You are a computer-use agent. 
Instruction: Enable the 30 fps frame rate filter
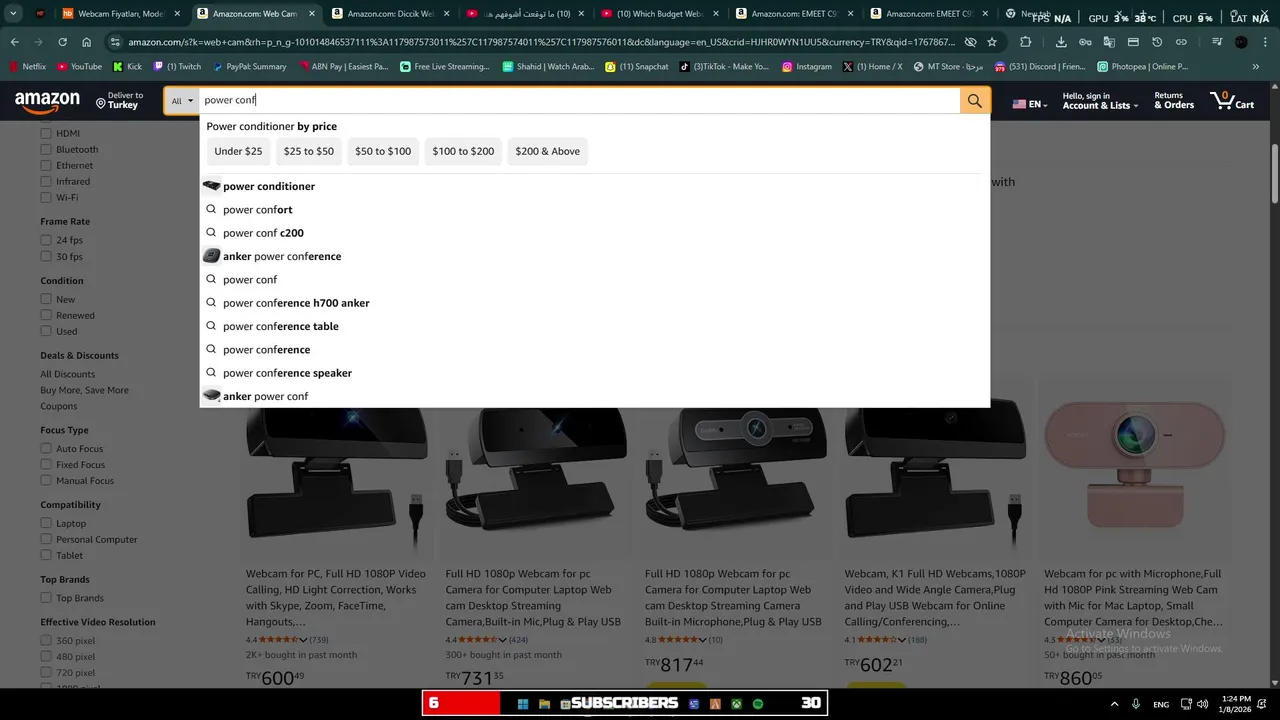pos(45,256)
